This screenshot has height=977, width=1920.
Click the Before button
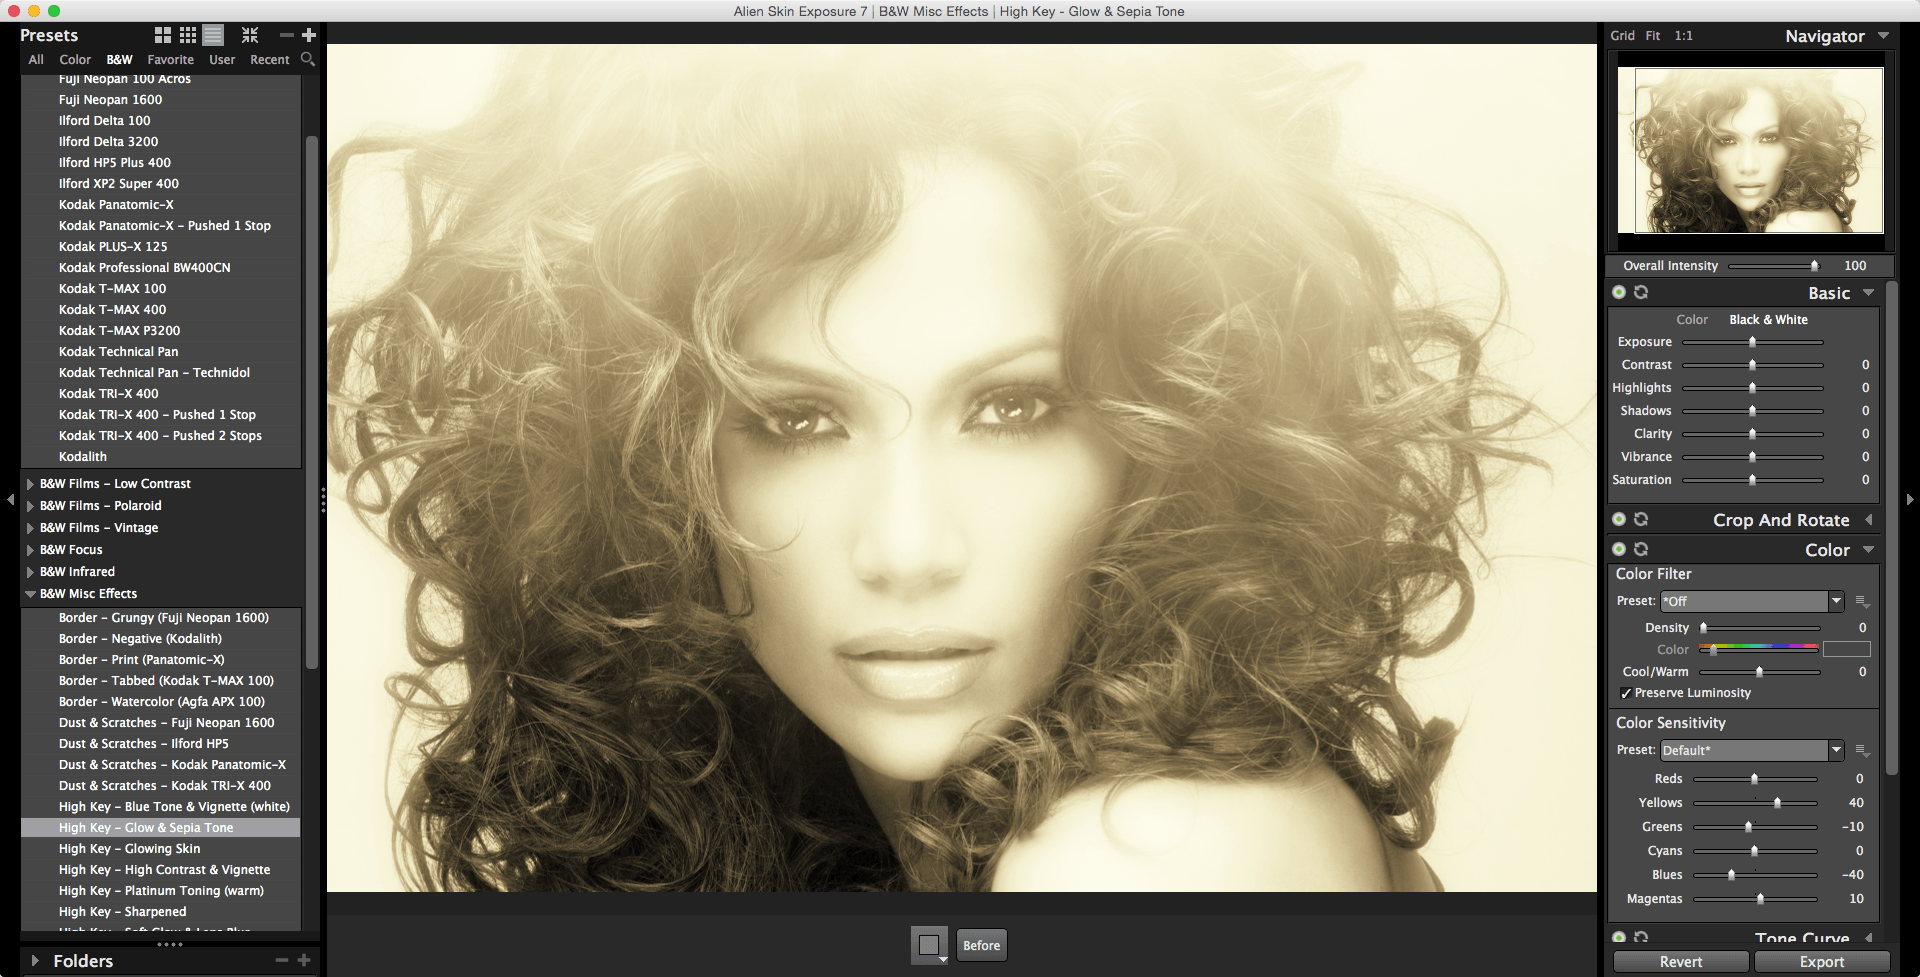coord(981,945)
